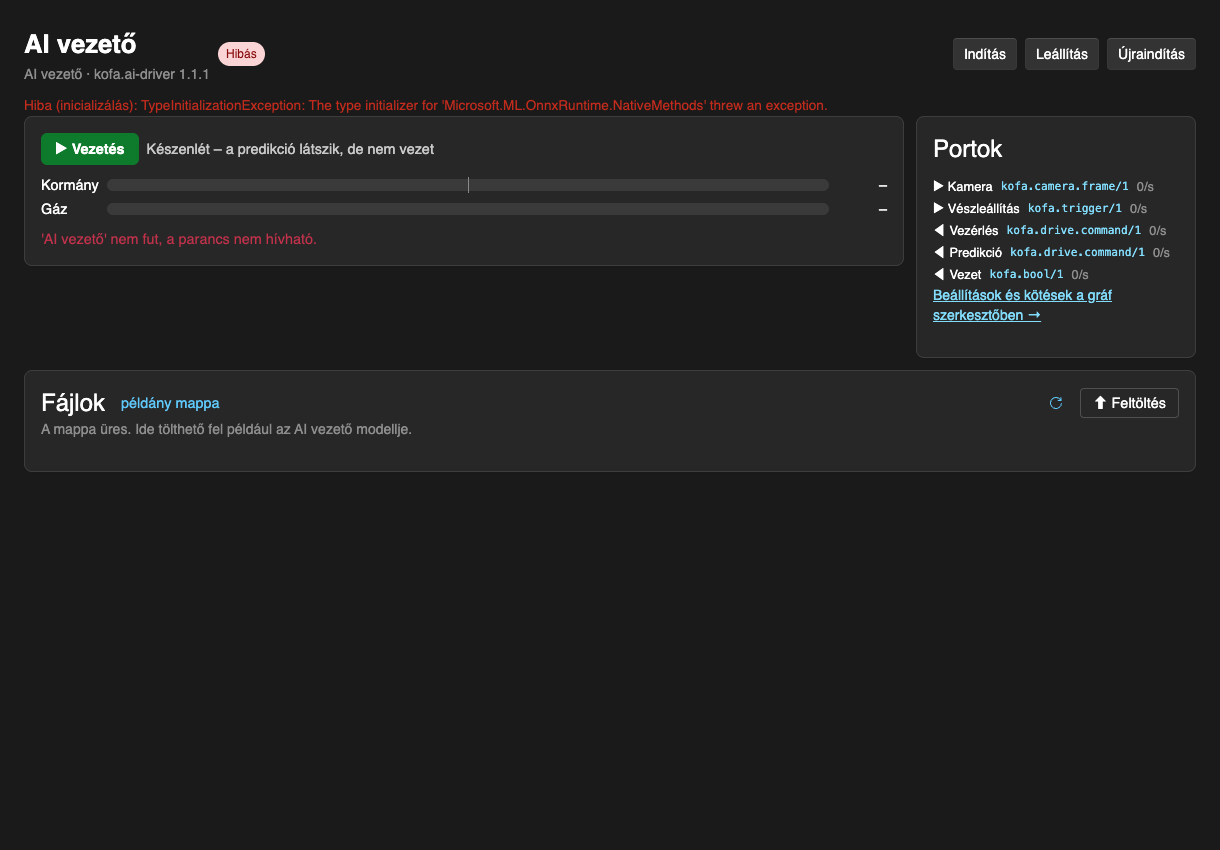
Task: Click the Predikció kofa.drive.command/1 label
Action: pos(1078,252)
